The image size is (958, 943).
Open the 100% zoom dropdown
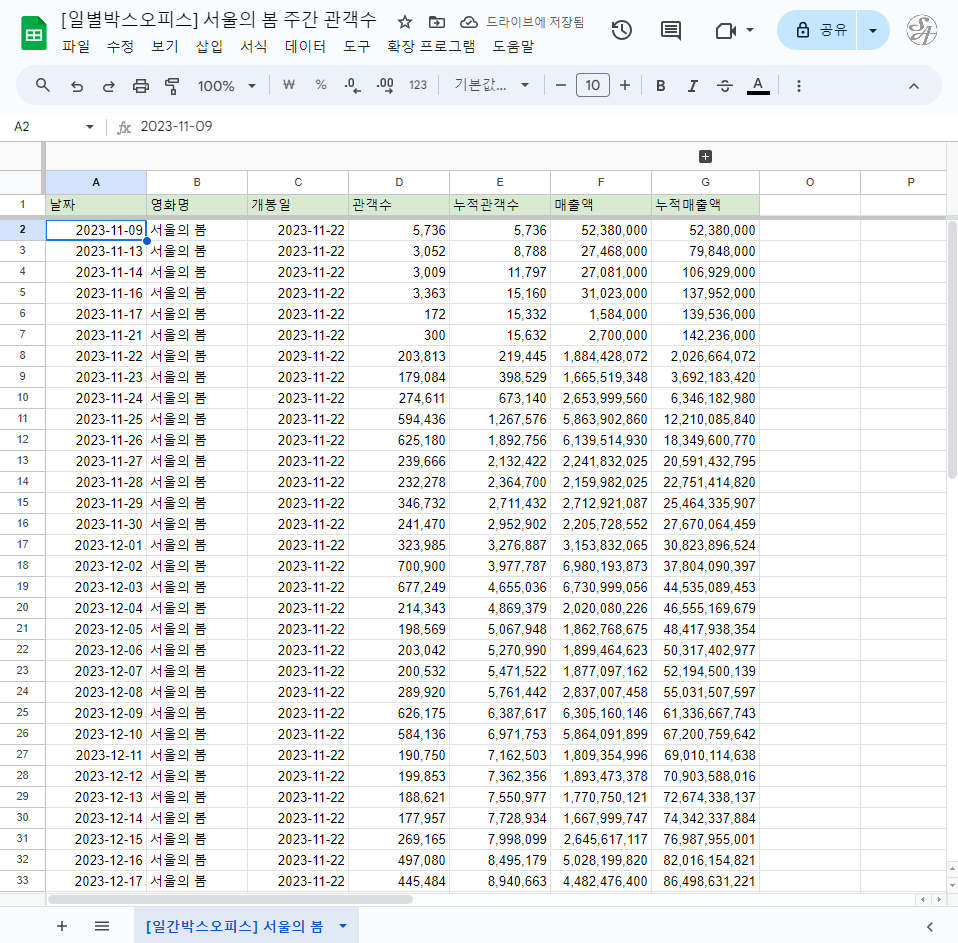226,86
